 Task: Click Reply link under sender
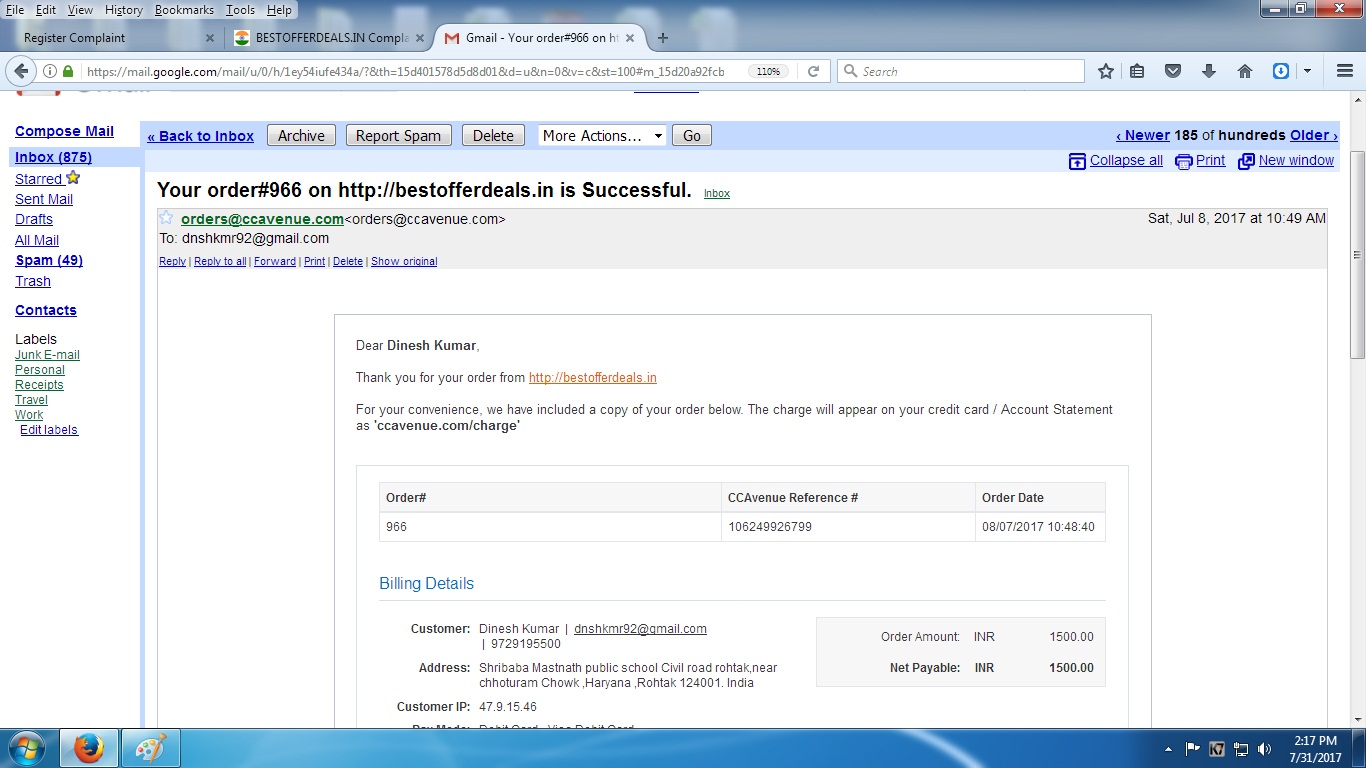coord(172,261)
